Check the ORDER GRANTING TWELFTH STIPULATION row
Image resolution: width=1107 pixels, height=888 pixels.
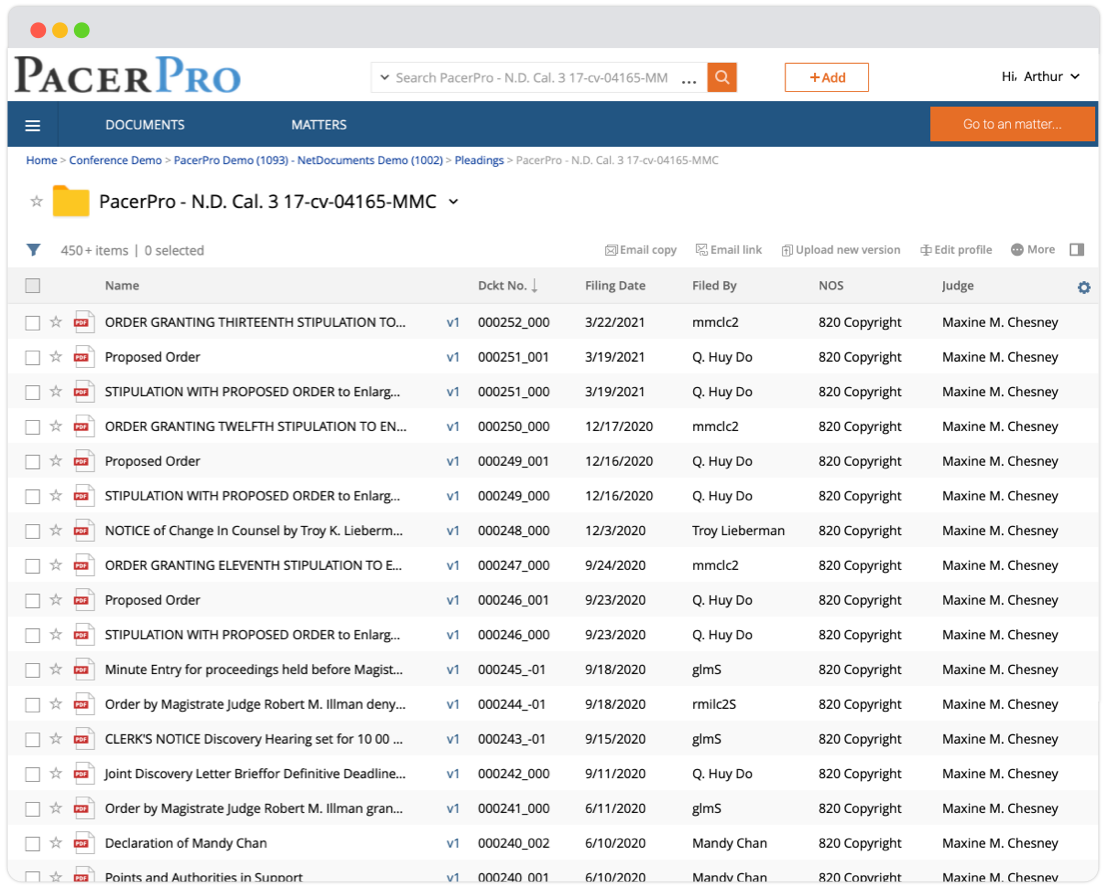(32, 427)
